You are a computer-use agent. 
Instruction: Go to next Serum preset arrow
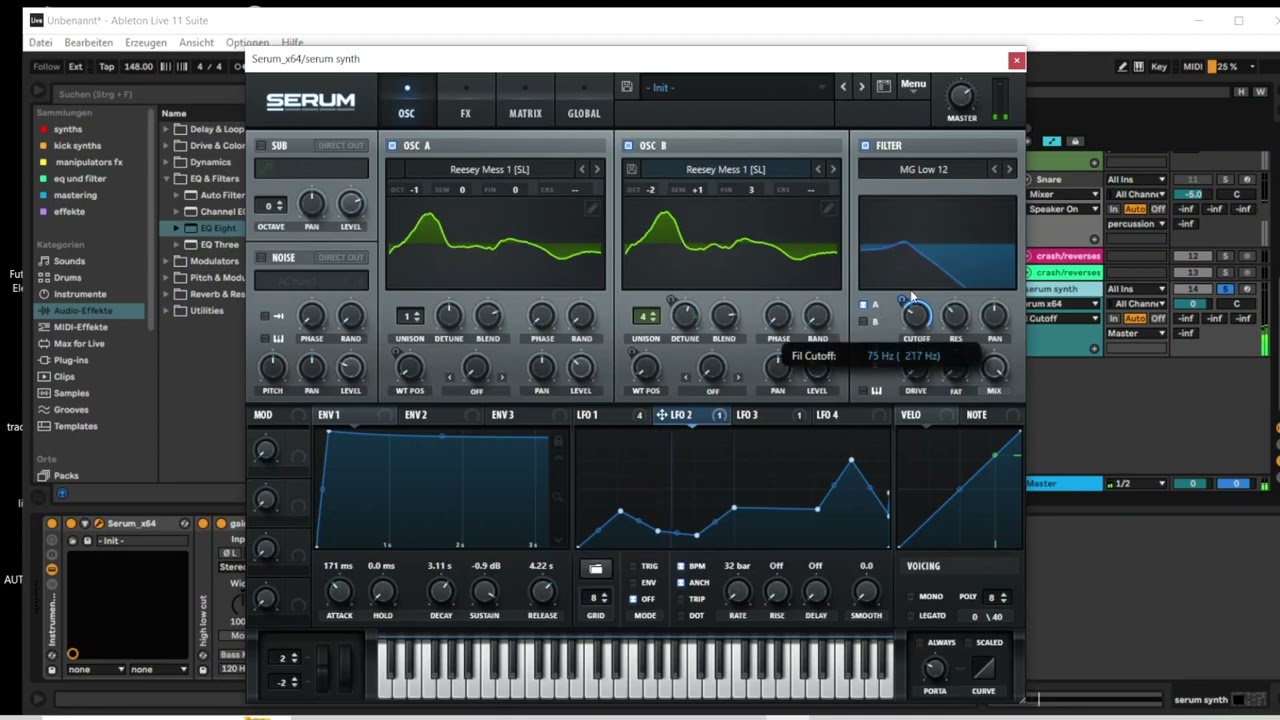click(x=861, y=87)
